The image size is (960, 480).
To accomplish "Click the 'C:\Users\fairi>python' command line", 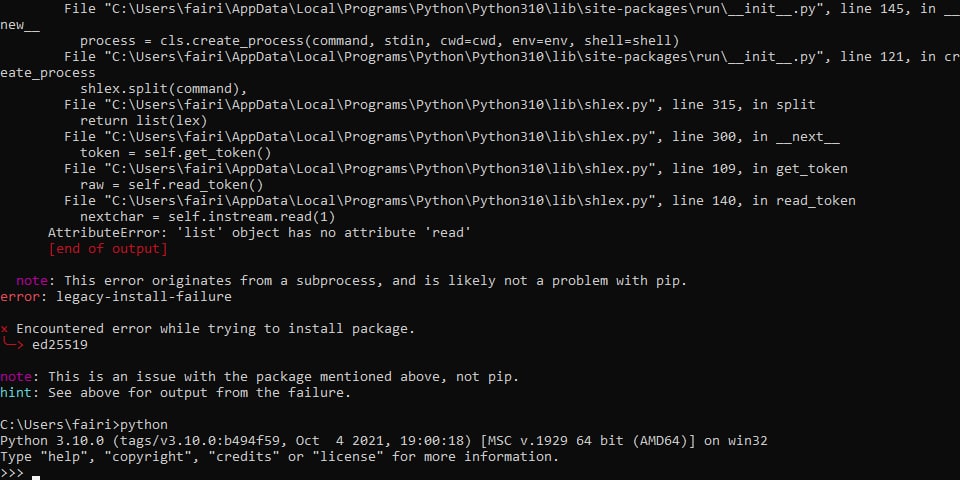I will tap(84, 425).
